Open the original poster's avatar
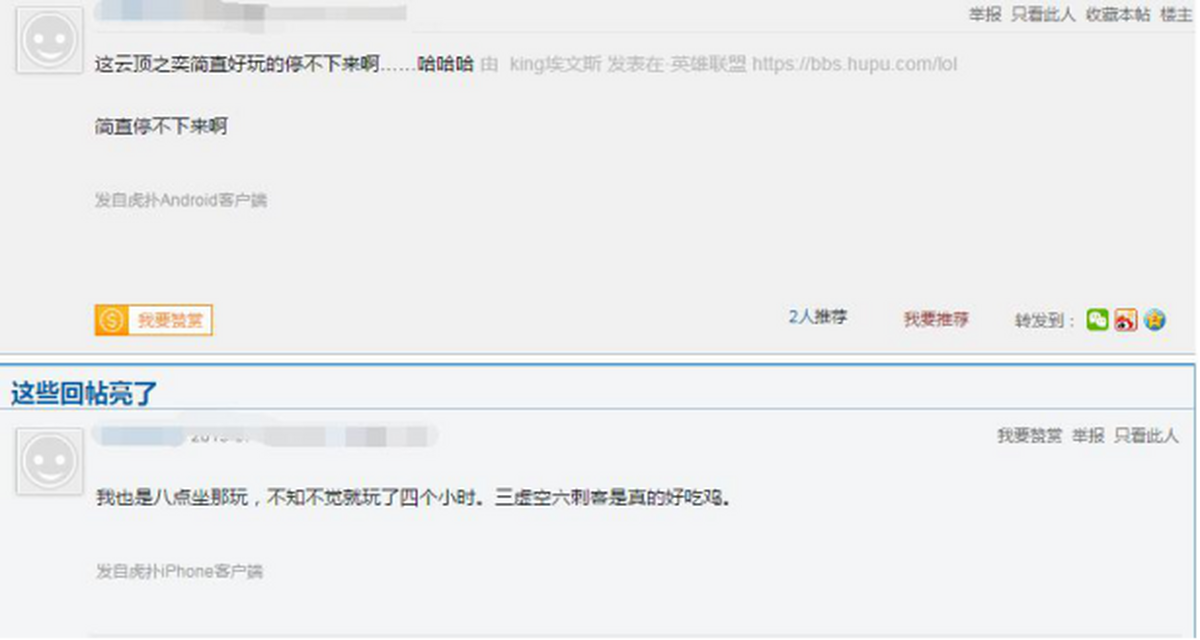1200x640 pixels. (50, 39)
